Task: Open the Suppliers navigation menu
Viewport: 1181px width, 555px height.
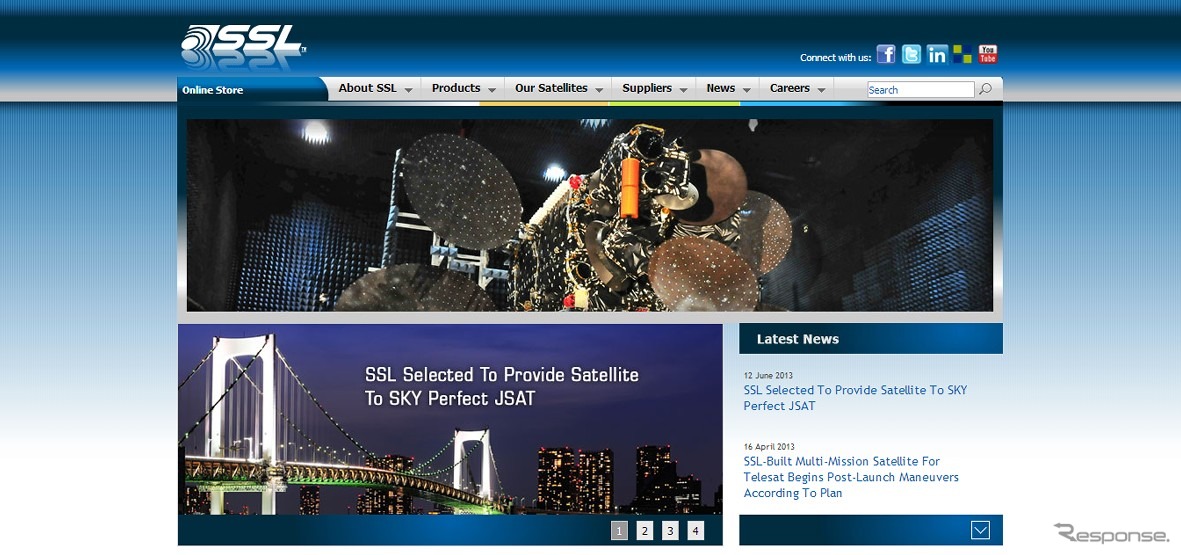Action: [x=654, y=89]
